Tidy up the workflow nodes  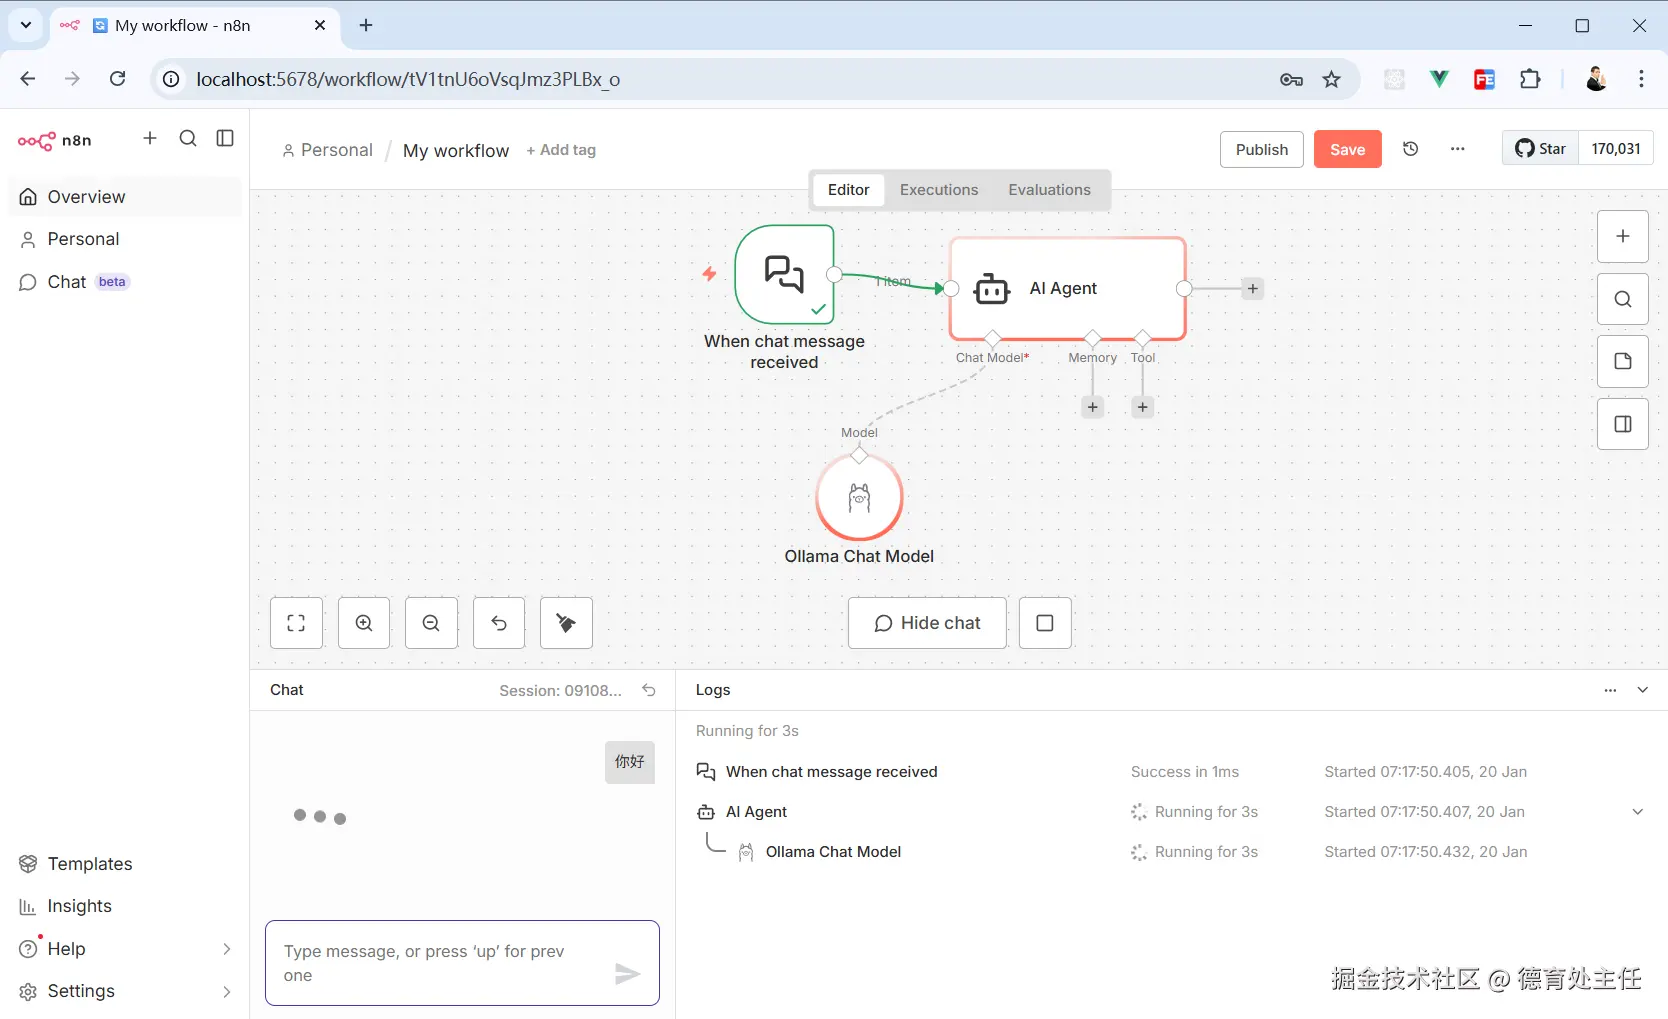[x=566, y=623]
